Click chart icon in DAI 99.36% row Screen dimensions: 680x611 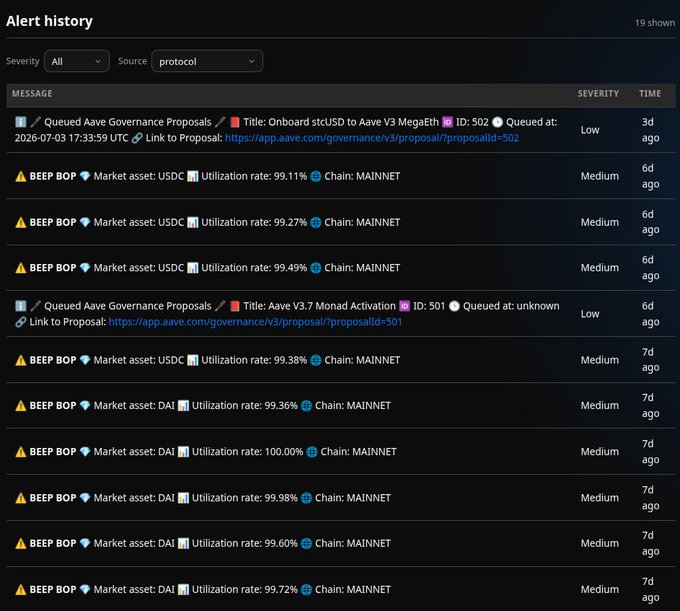183,405
